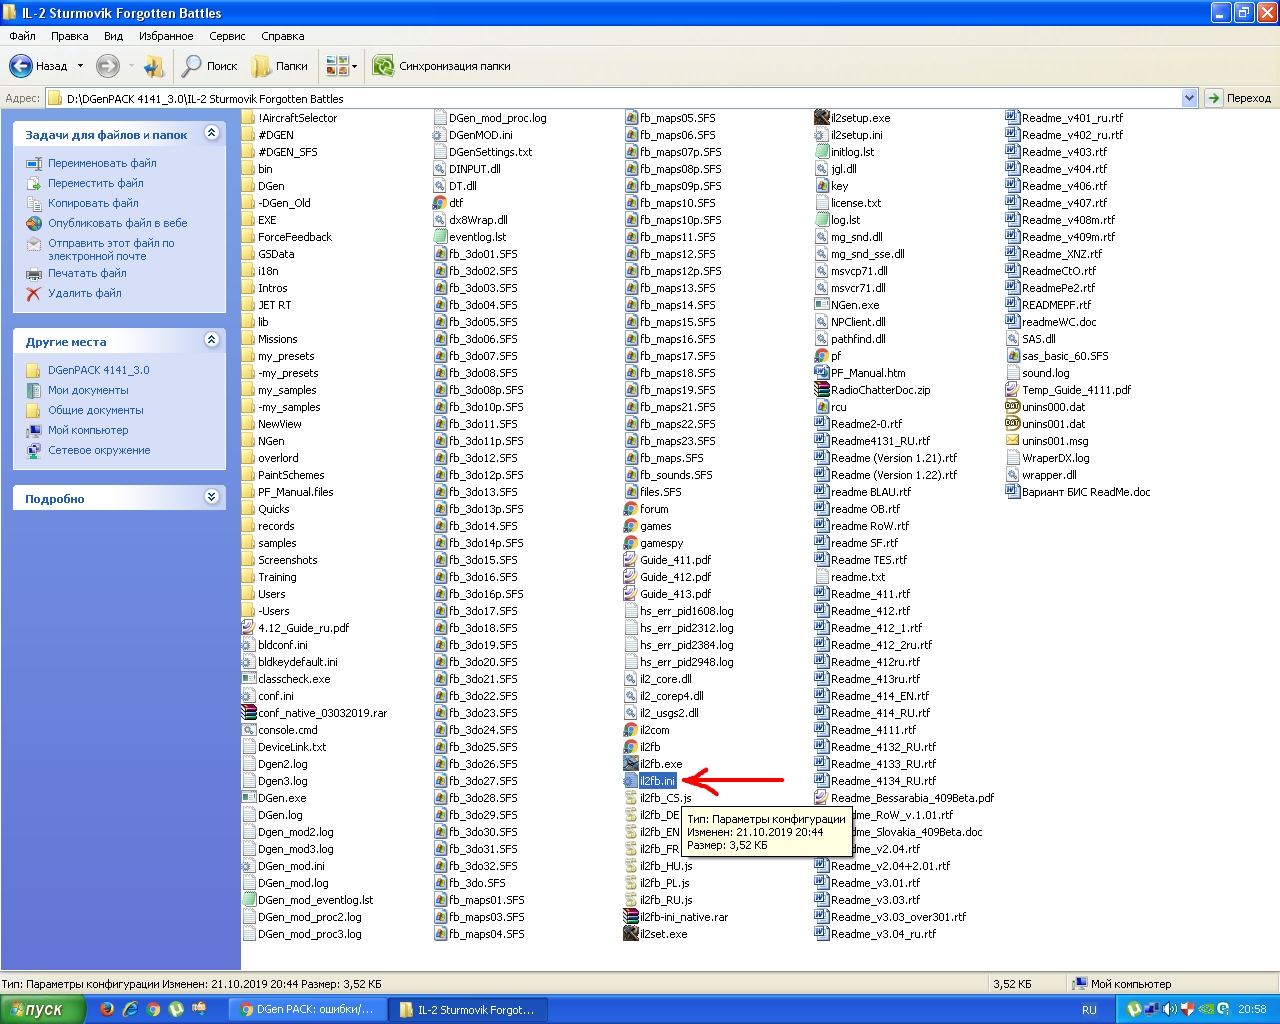Open the Сервис menu
The image size is (1280, 1024).
(x=227, y=36)
